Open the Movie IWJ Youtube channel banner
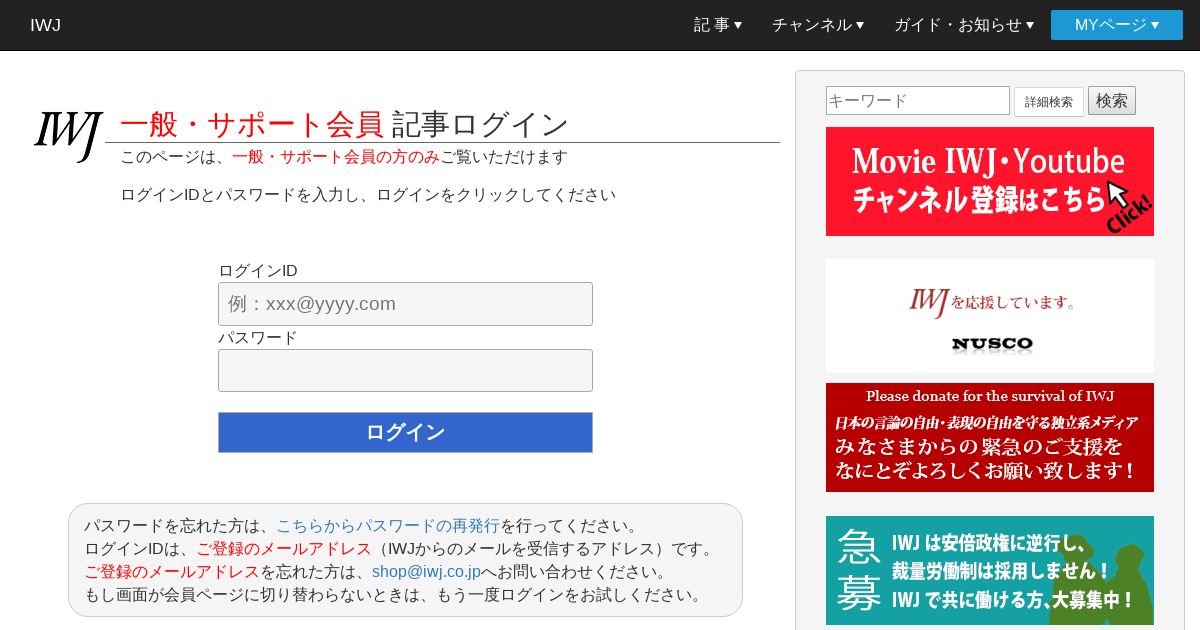1200x630 pixels. pos(990,181)
